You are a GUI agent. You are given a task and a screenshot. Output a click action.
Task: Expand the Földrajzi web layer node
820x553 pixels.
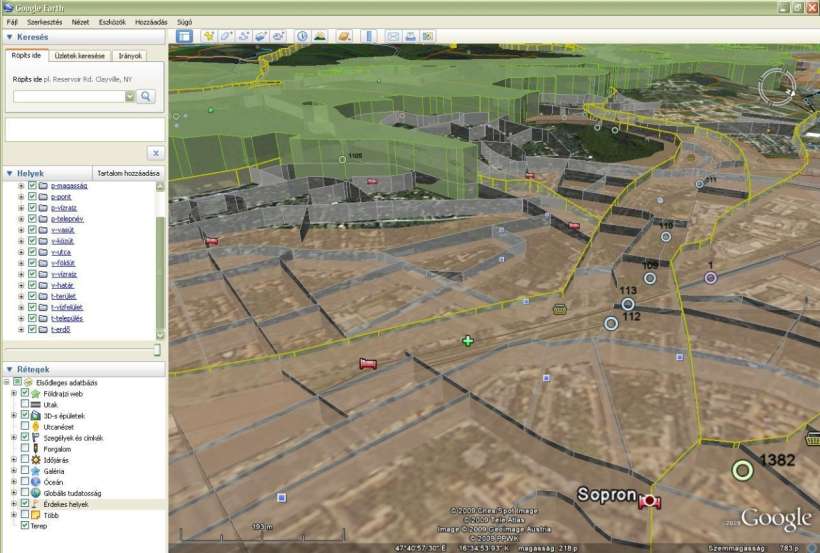[x=14, y=393]
